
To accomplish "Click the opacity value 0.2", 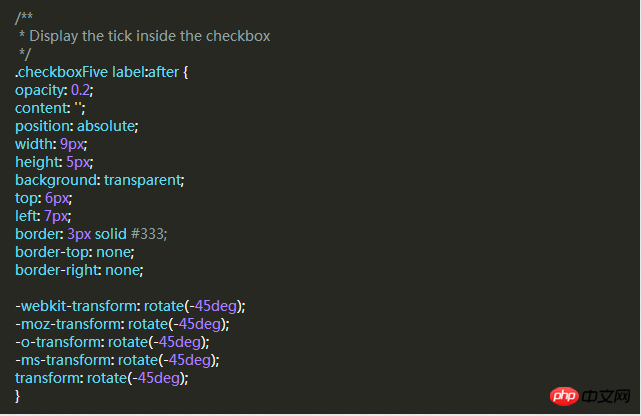I will [x=81, y=90].
